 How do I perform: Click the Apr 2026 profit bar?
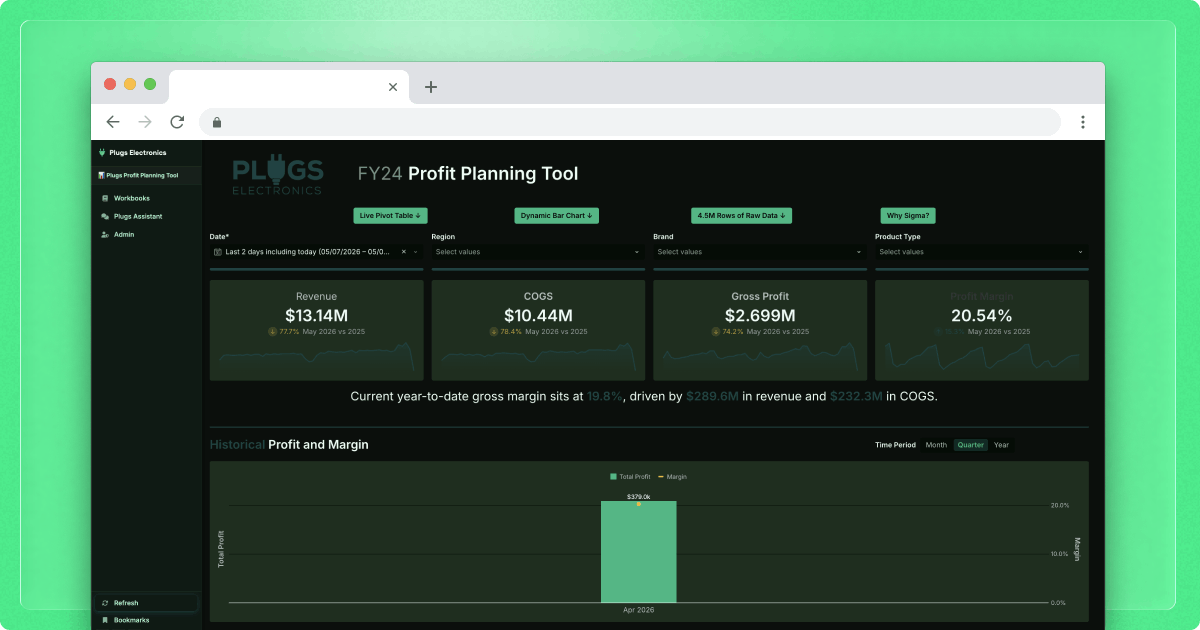pyautogui.click(x=638, y=552)
